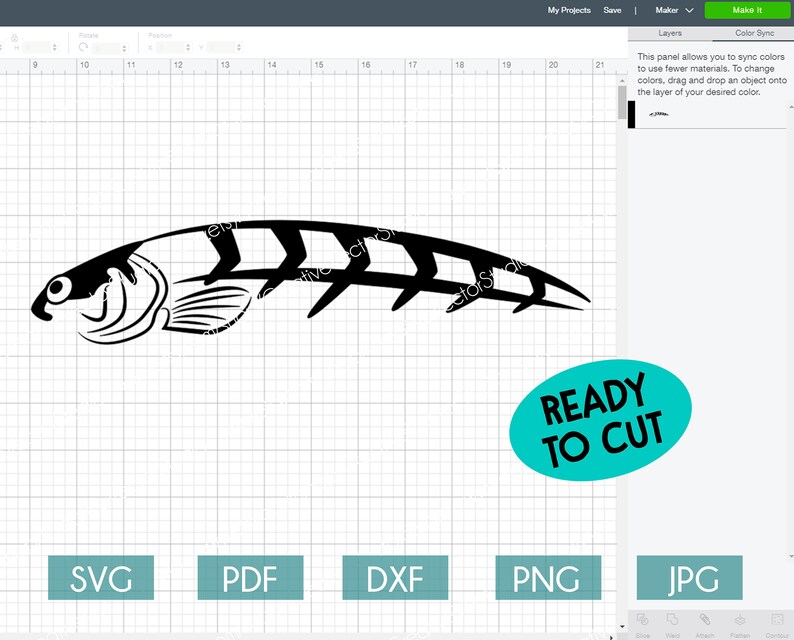Click the Position Y input field
The width and height of the screenshot is (794, 640).
pos(221,48)
